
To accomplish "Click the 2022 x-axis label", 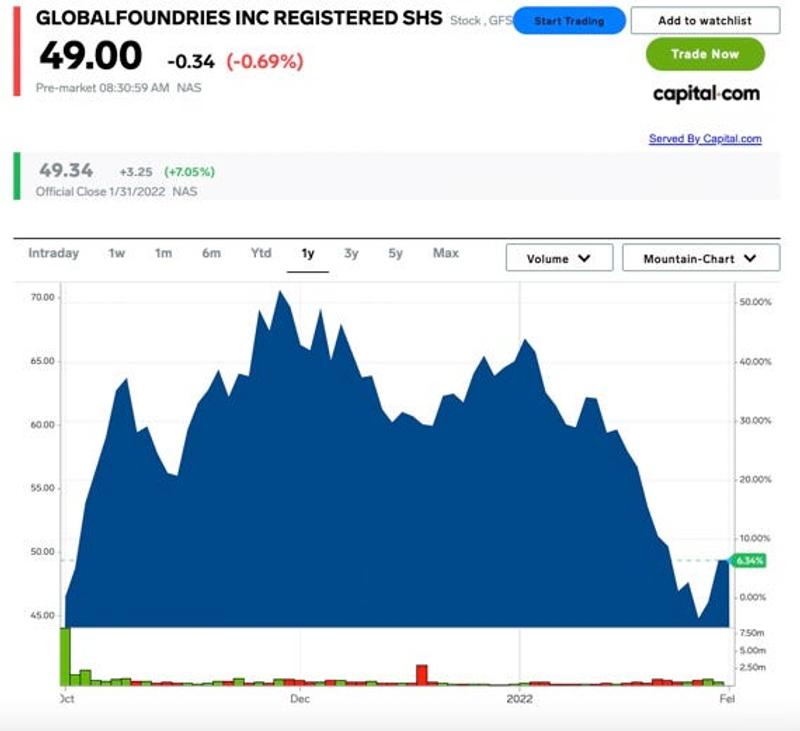I will click(519, 699).
